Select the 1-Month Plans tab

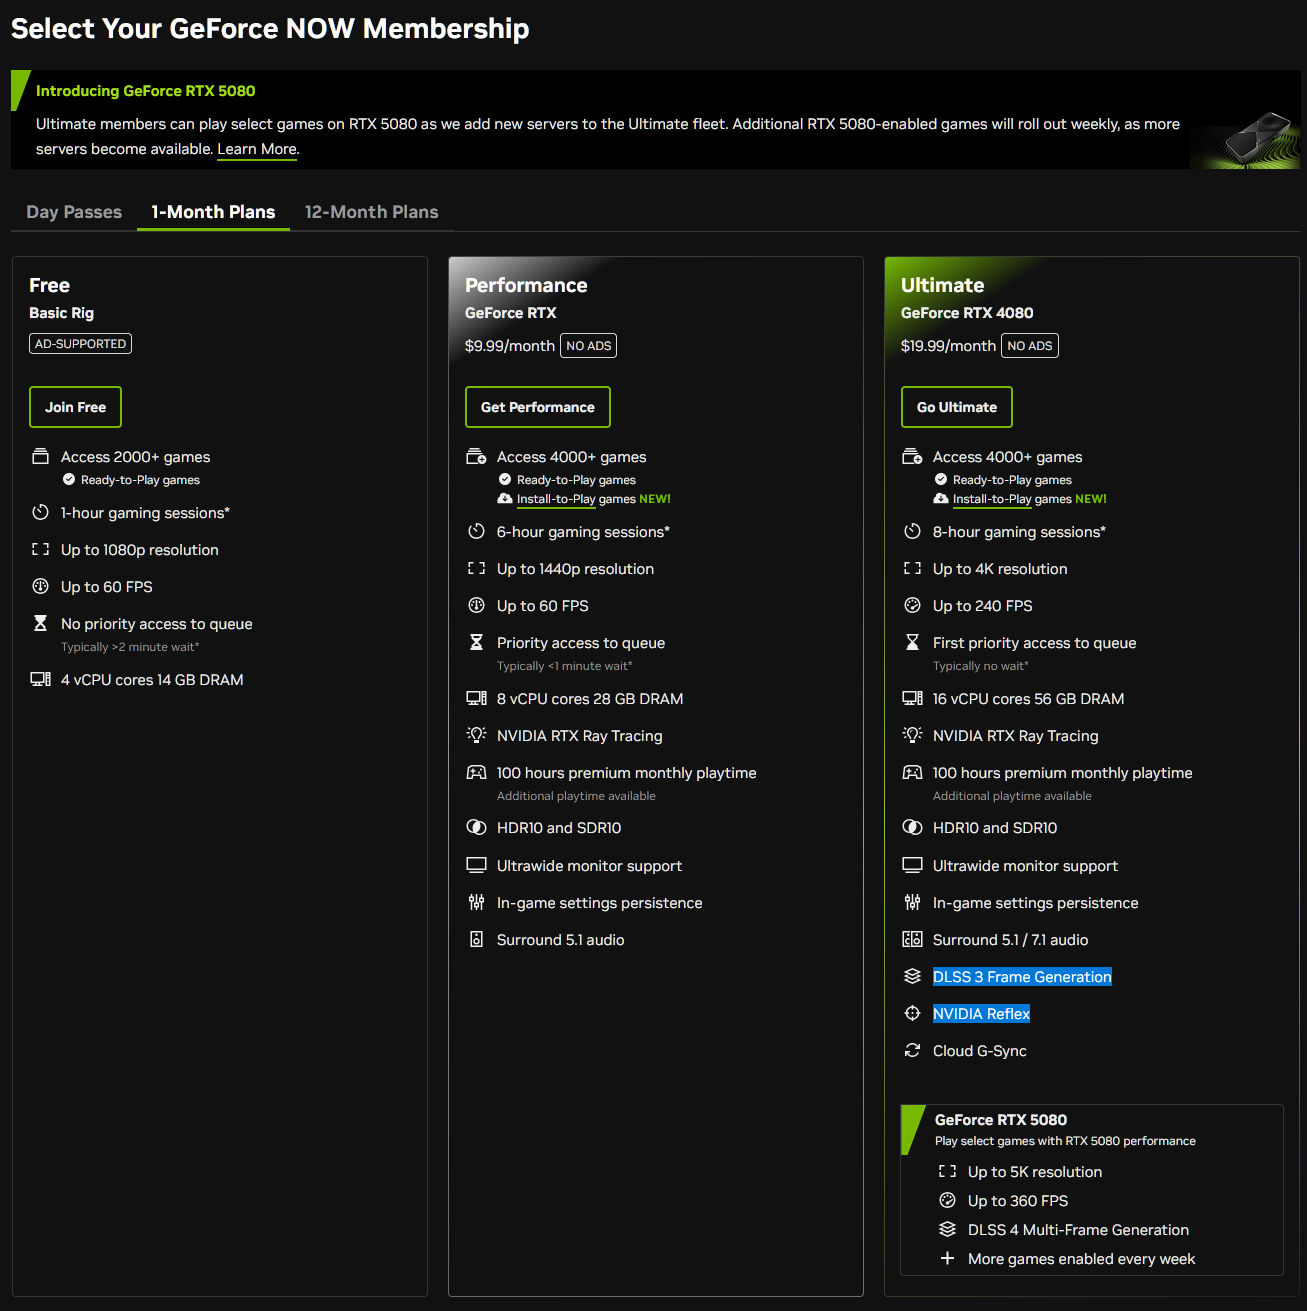click(213, 212)
